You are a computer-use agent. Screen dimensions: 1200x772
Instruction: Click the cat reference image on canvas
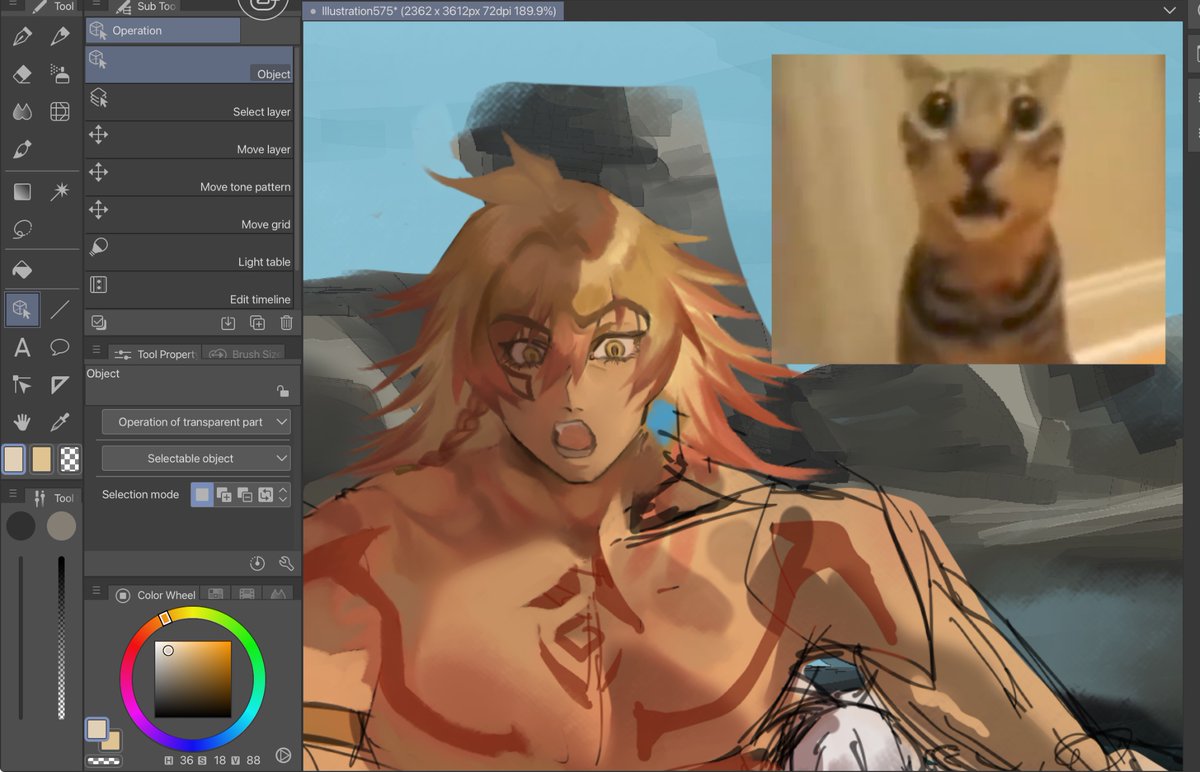[968, 209]
